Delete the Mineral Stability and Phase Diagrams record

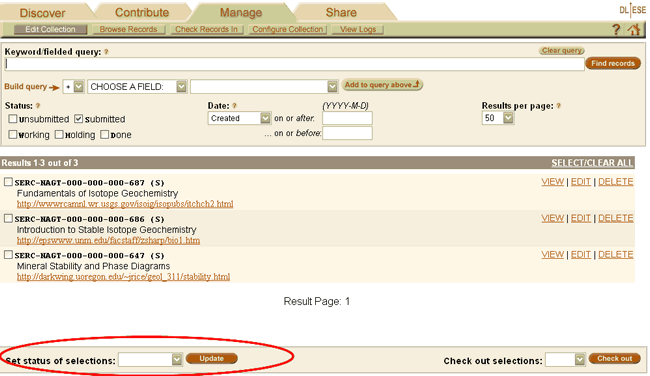pos(616,255)
